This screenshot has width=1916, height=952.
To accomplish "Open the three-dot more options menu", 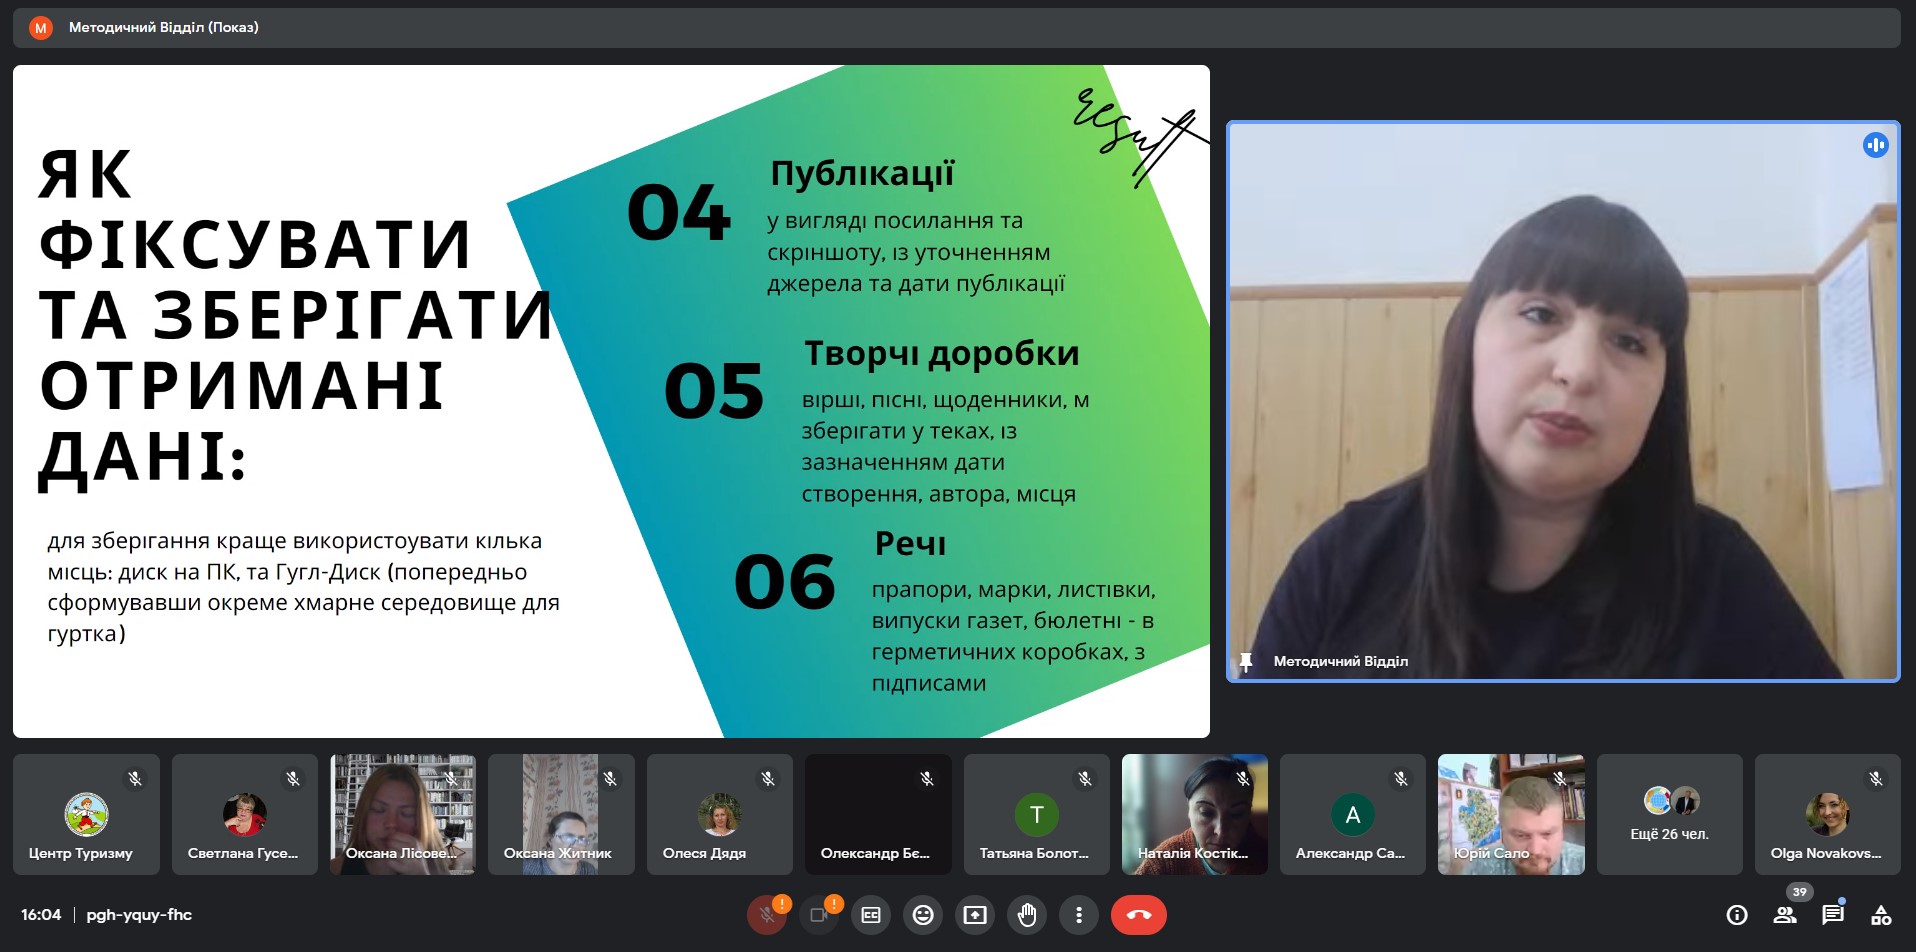I will click(1078, 915).
